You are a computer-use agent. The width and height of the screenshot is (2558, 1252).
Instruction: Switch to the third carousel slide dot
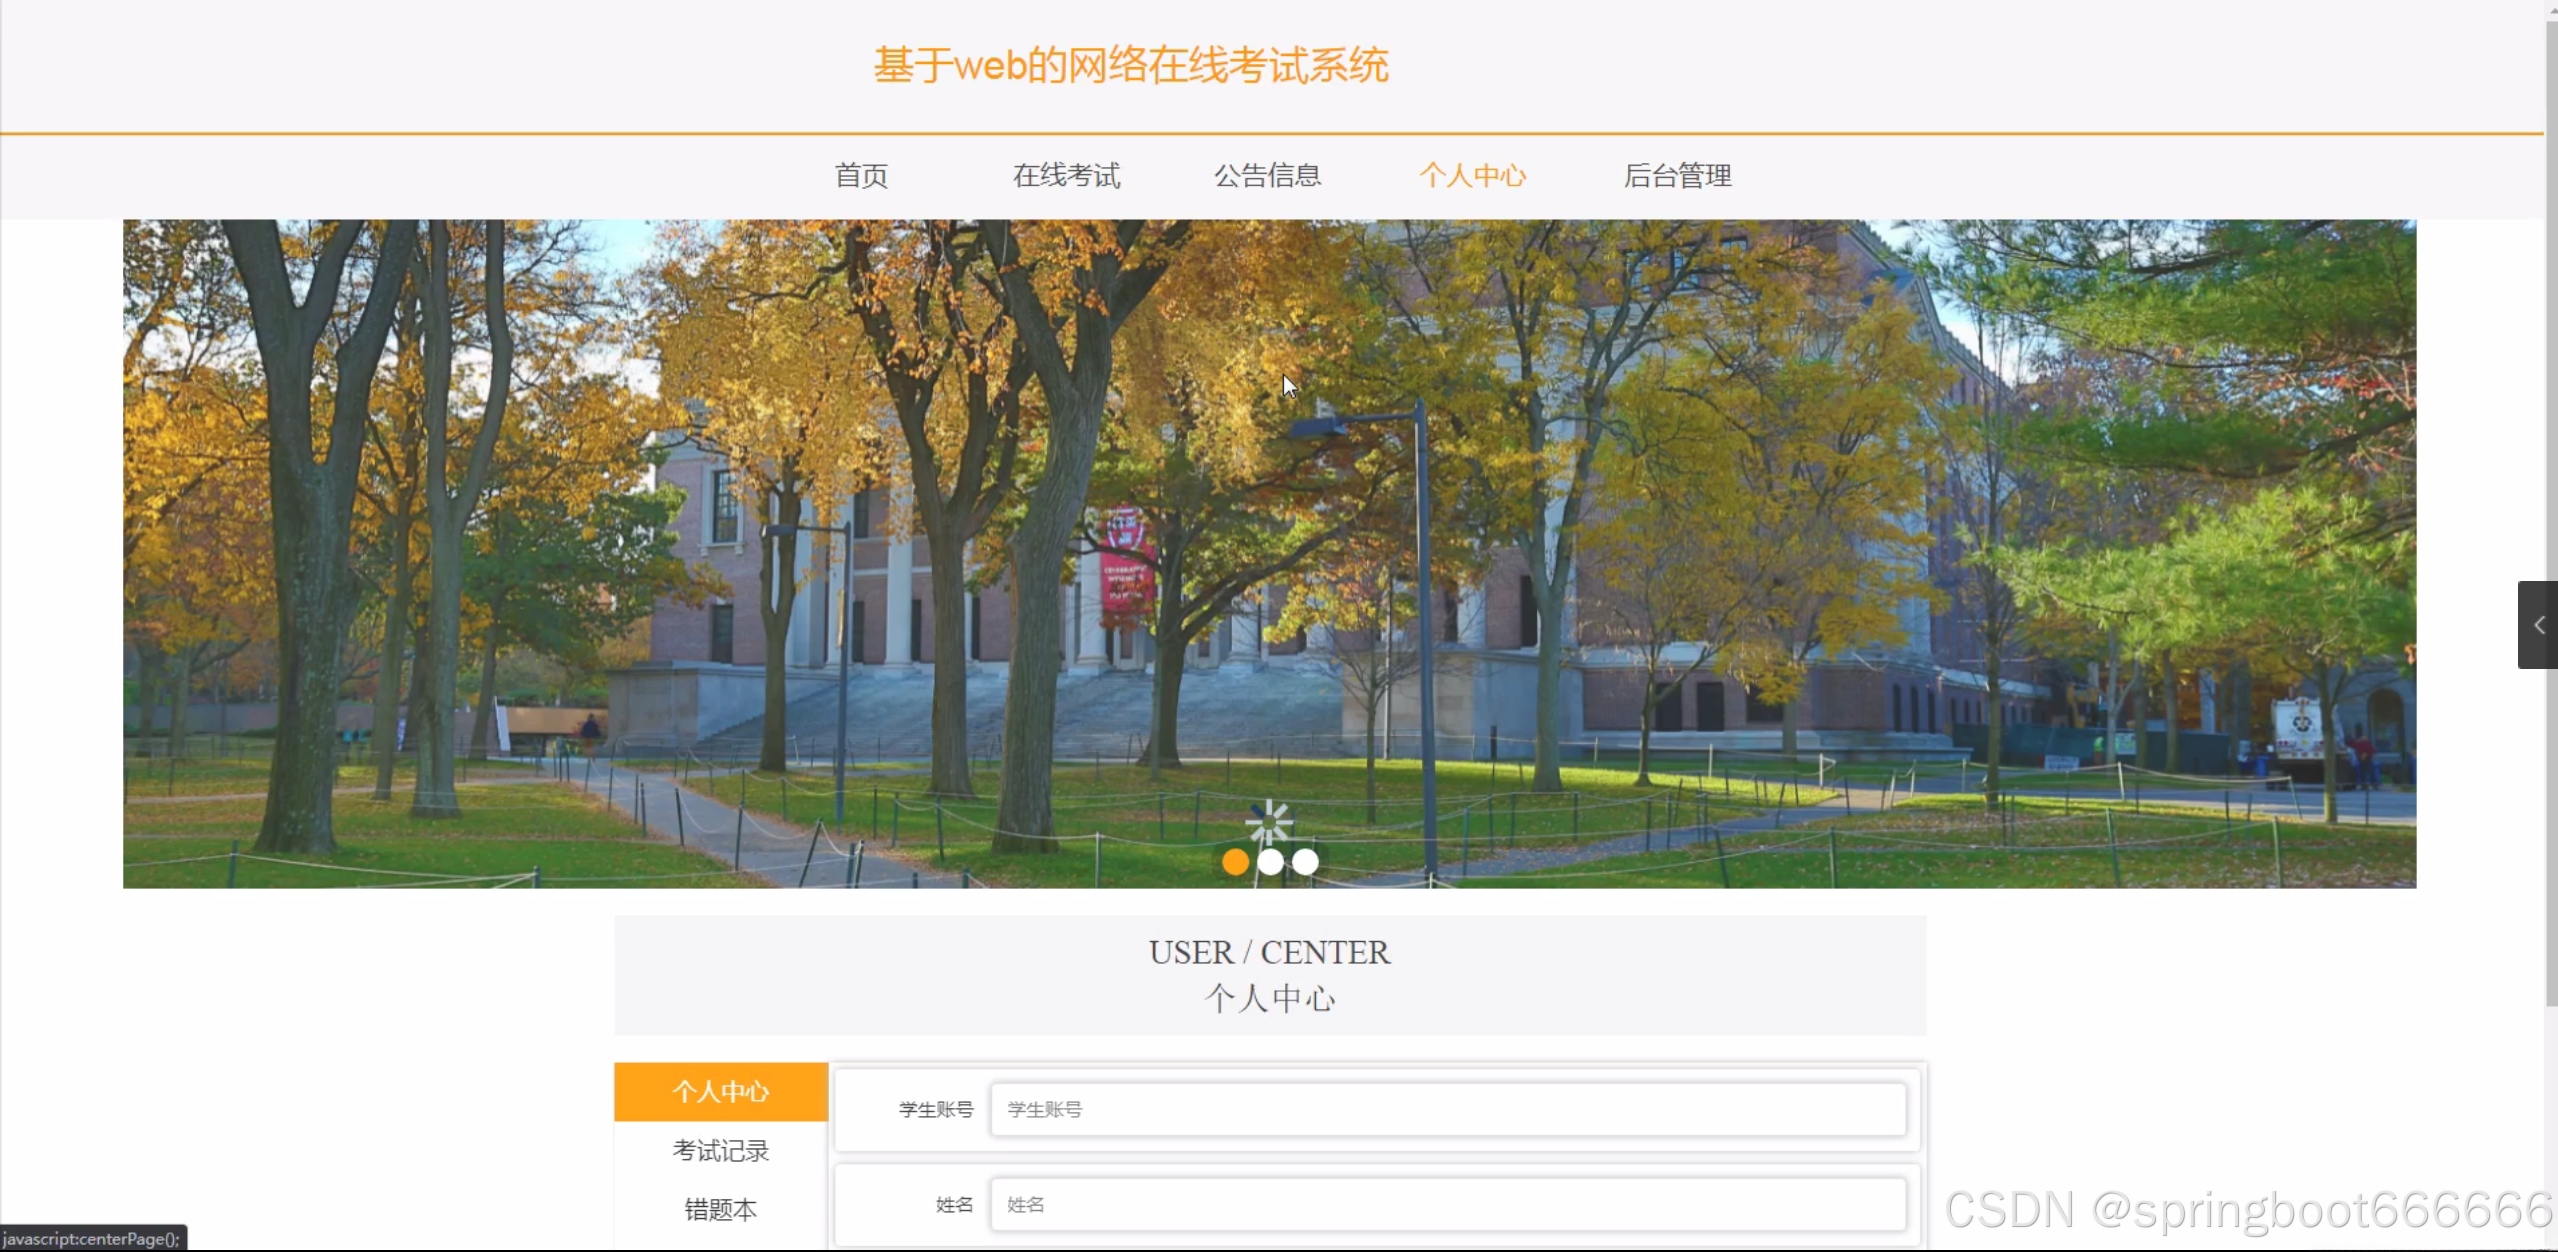click(x=1305, y=862)
